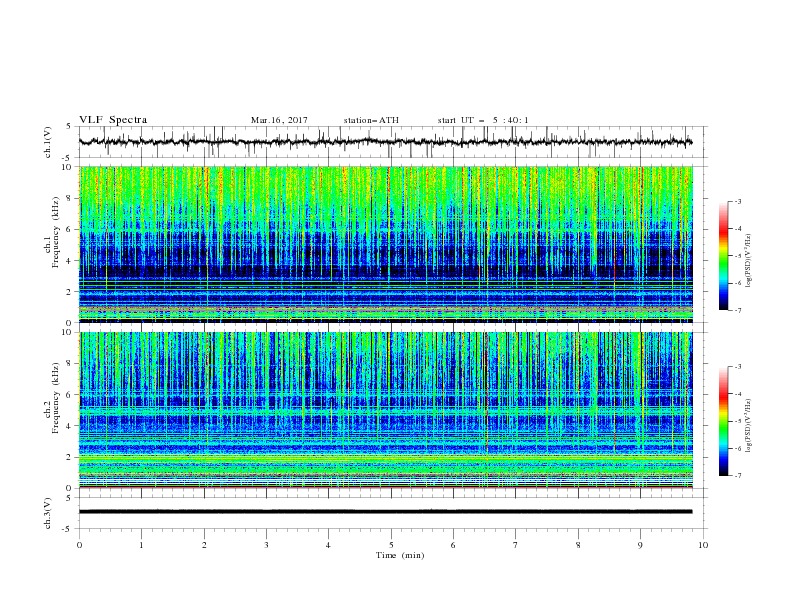This screenshot has width=792, height=612.
Task: Click inside the ch.1 spectrogram panel
Action: pos(386,244)
